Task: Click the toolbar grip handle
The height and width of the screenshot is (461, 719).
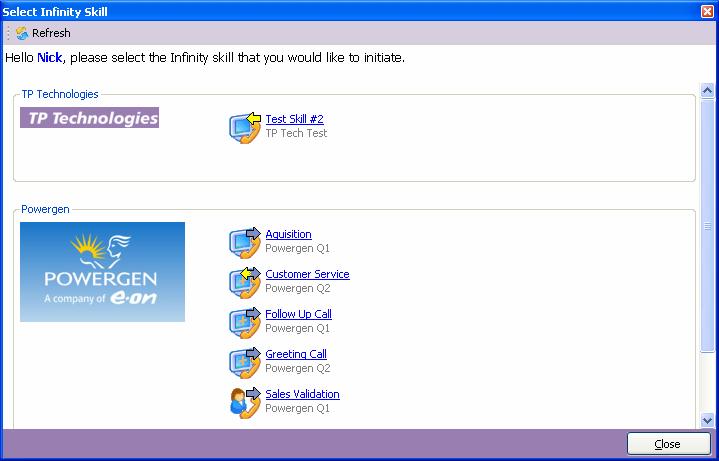Action: tap(8, 33)
